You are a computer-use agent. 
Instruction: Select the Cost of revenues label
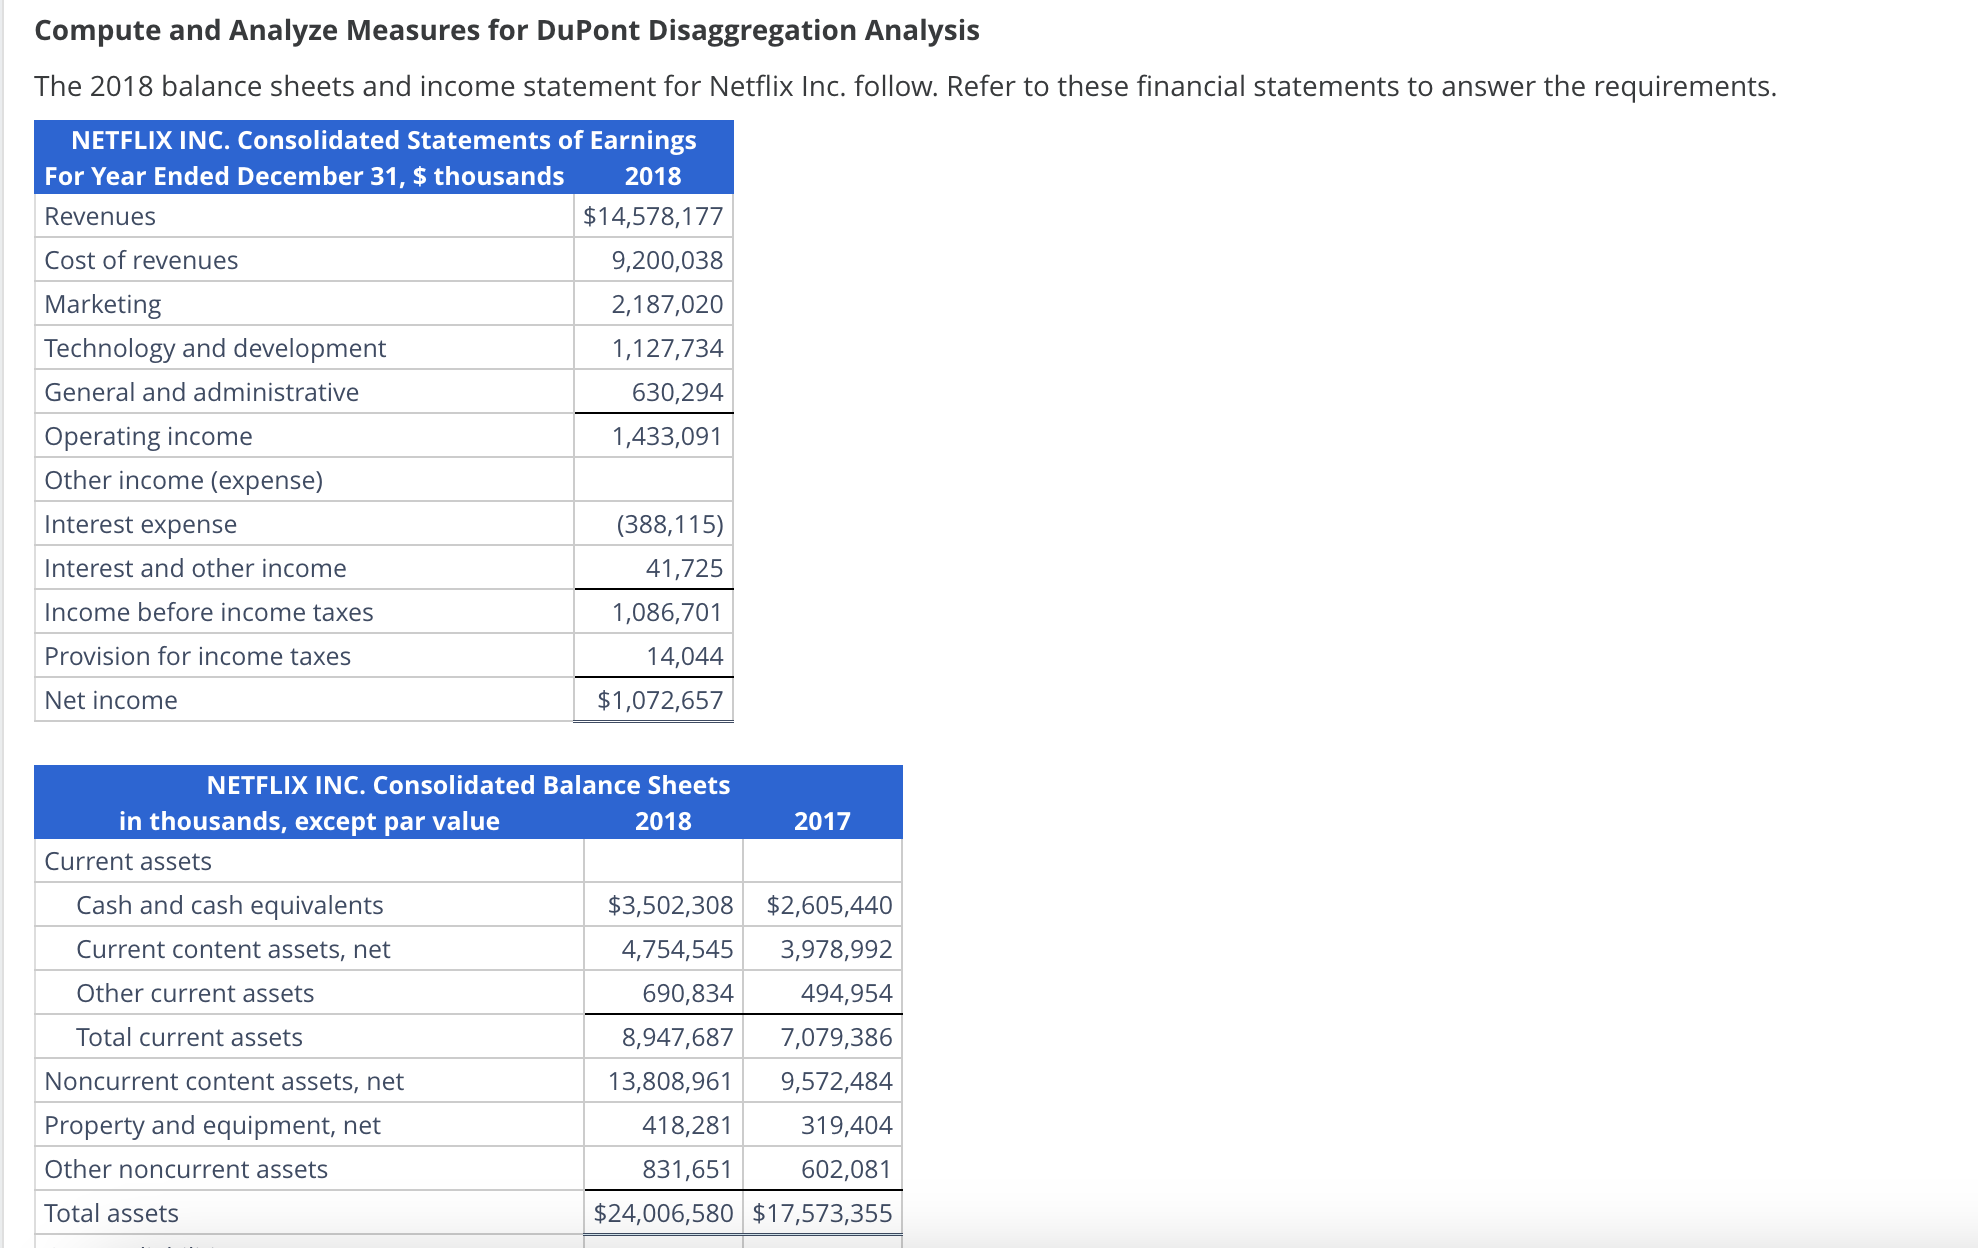point(141,260)
